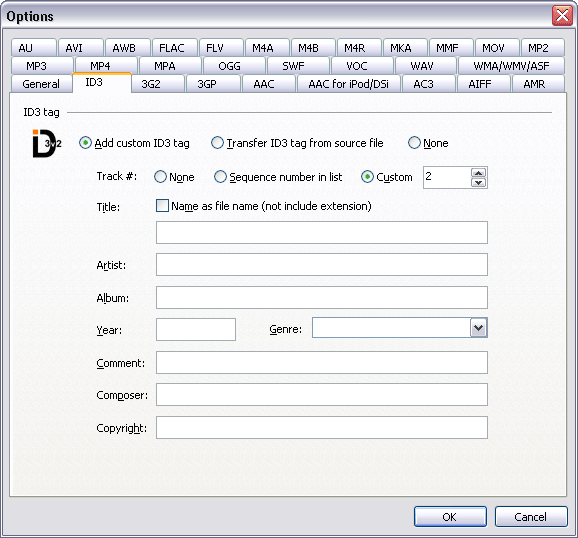Open the WAV tab
Viewport: 578px width, 538px height.
click(x=426, y=66)
